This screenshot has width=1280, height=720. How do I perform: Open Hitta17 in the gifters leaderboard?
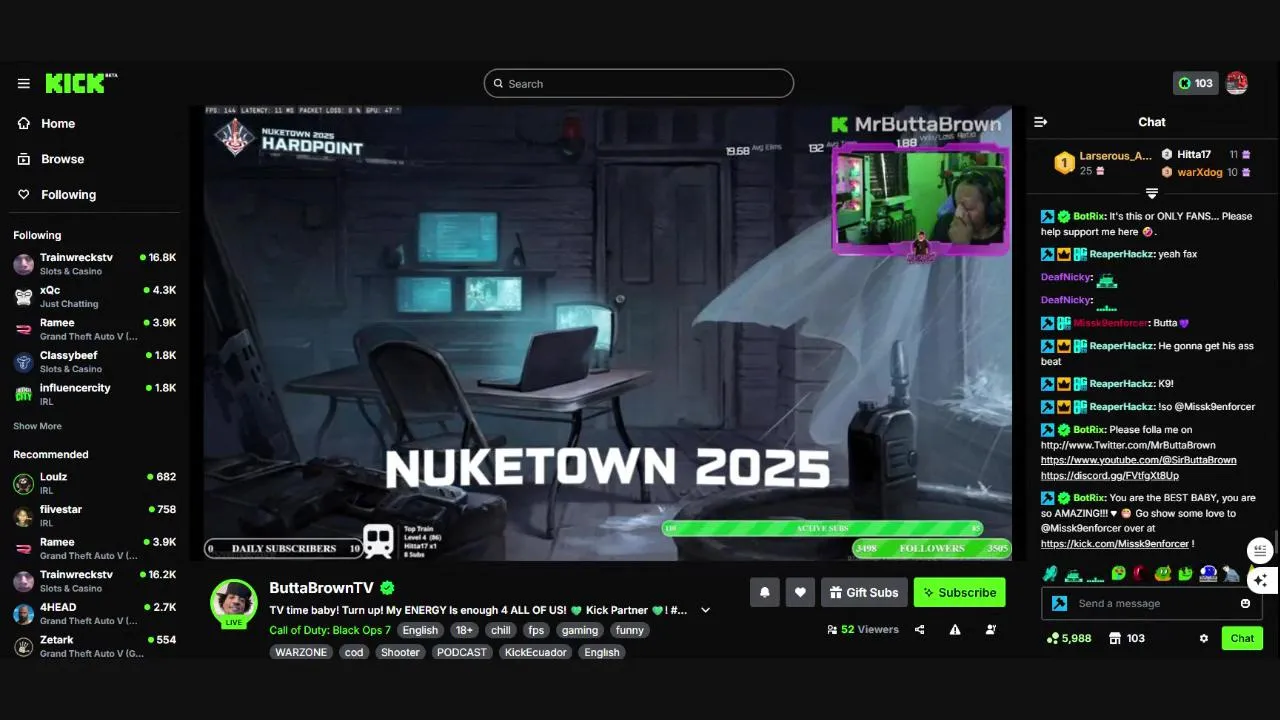[1206, 155]
